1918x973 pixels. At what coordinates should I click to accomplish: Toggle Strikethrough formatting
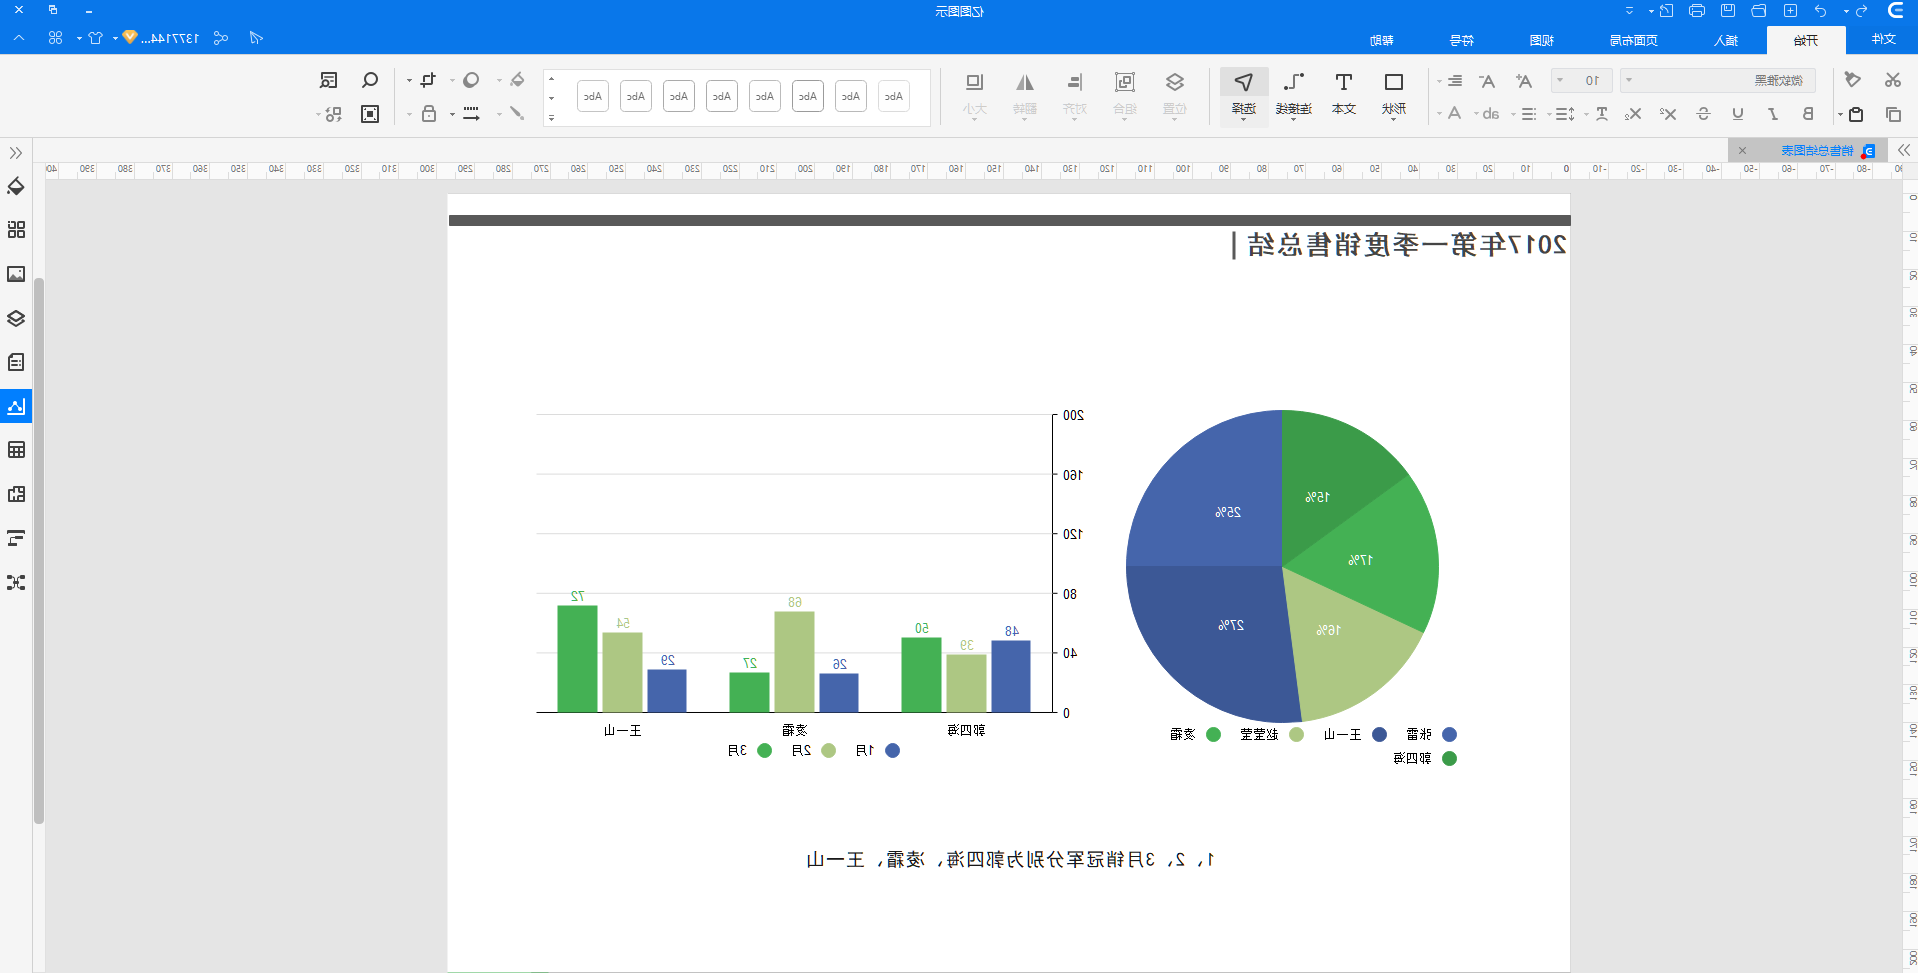(x=1704, y=114)
